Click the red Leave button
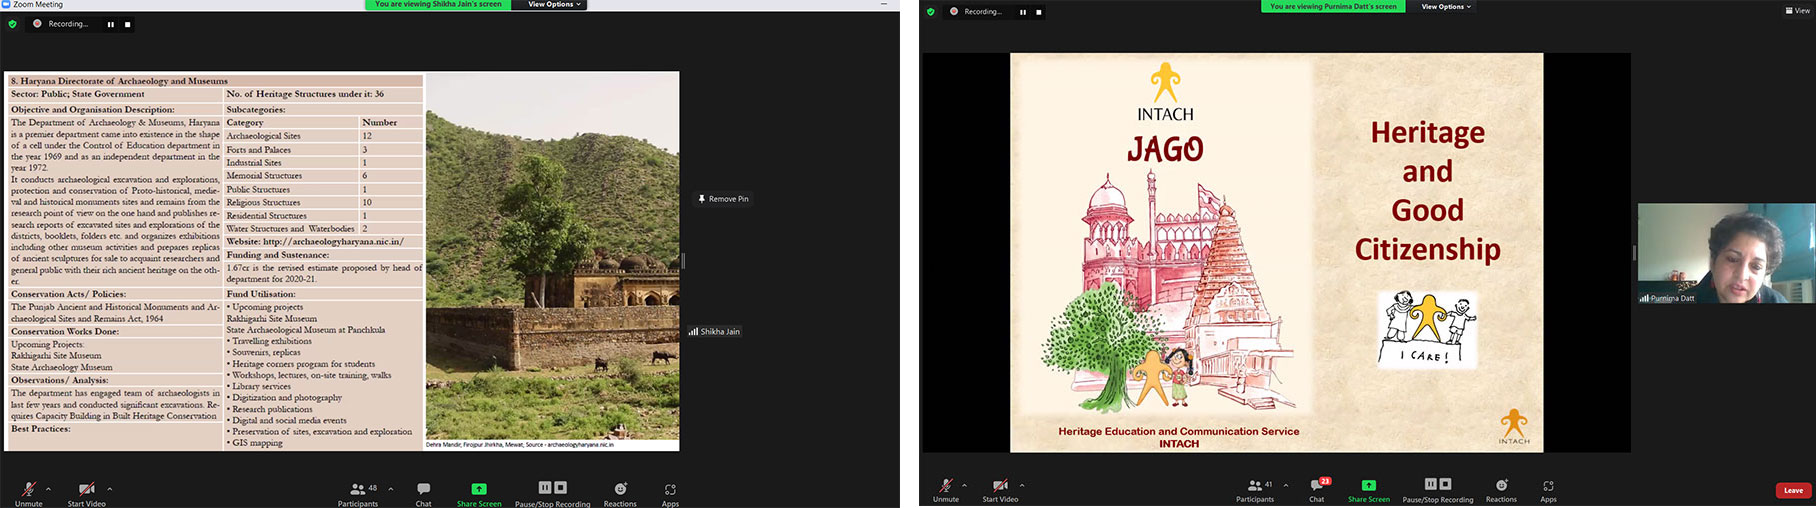Image resolution: width=1816 pixels, height=508 pixels. (1793, 490)
